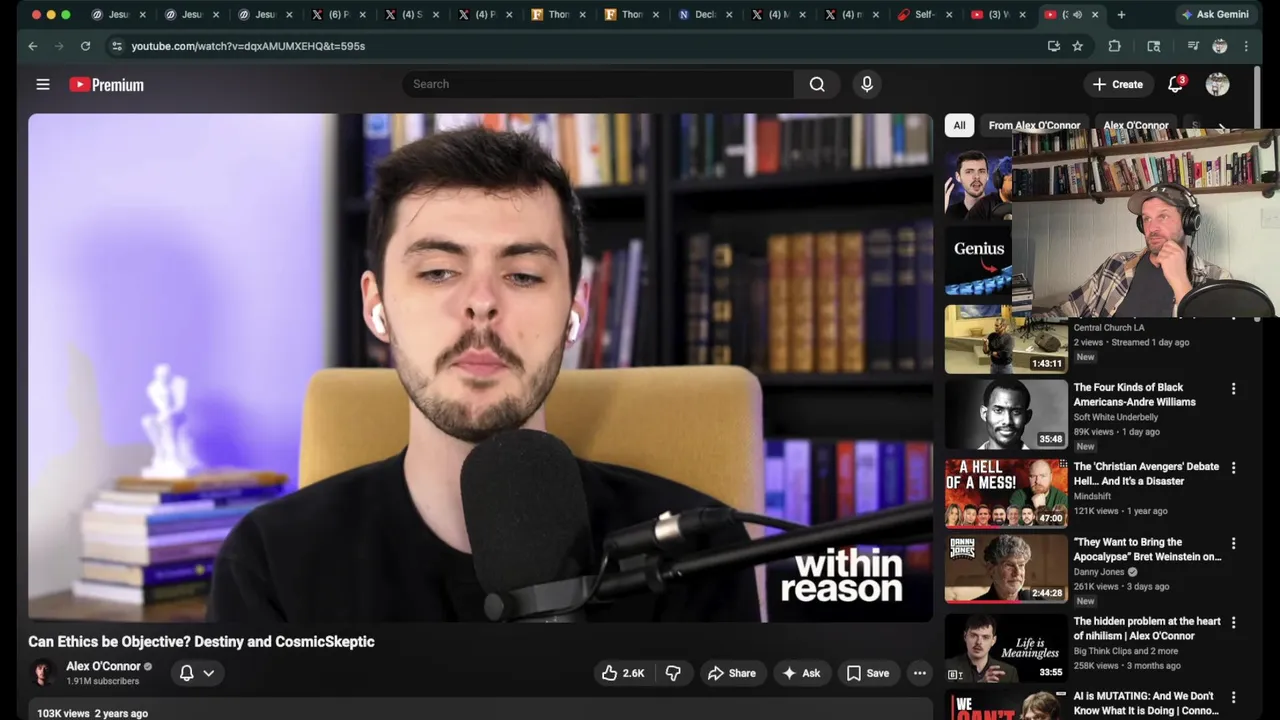Click the install app icon in address bar
The height and width of the screenshot is (720, 1280).
(1053, 46)
